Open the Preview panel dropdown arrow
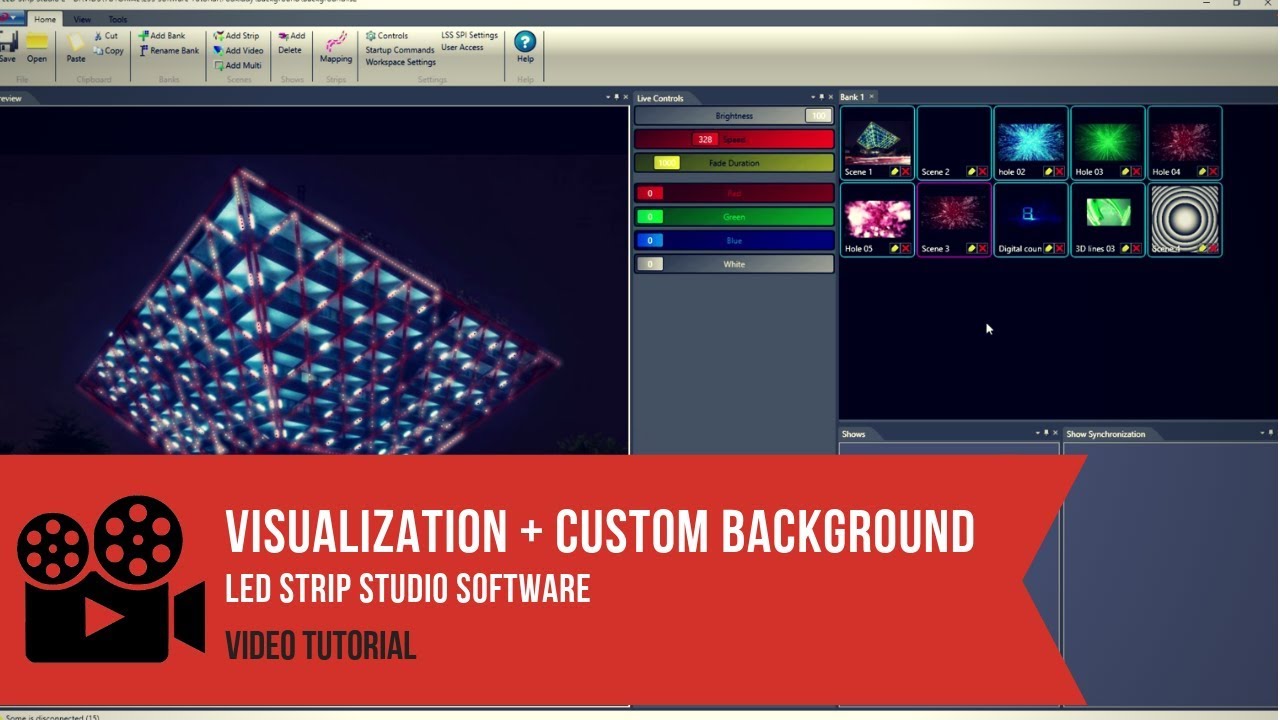Viewport: 1280px width, 720px height. (x=608, y=97)
